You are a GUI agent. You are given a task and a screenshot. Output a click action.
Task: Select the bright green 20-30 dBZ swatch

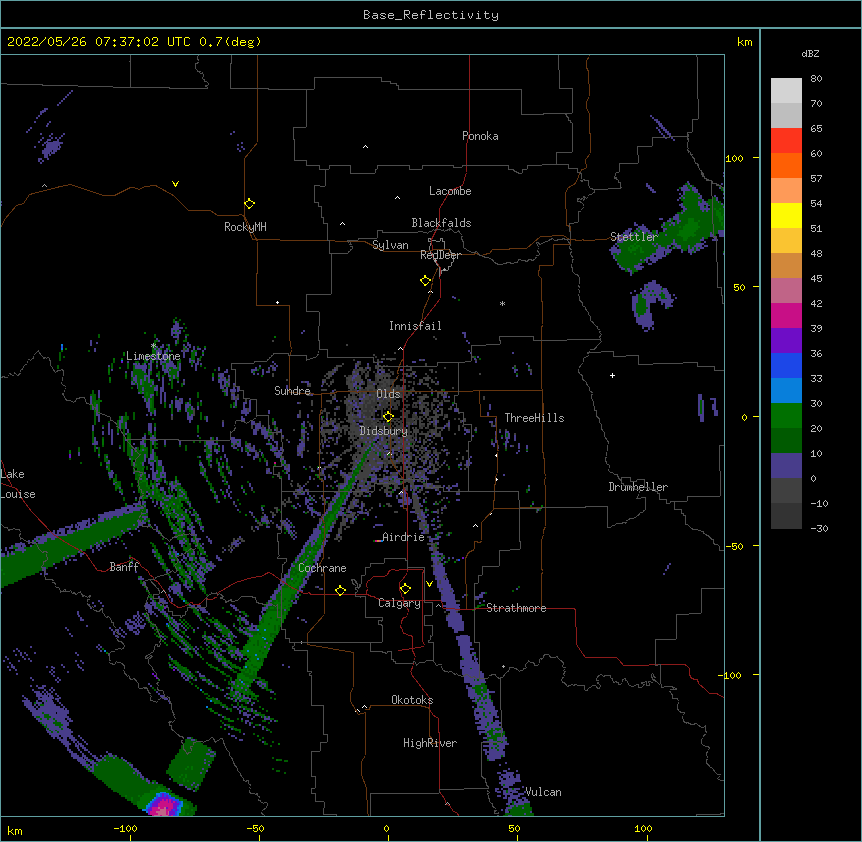click(x=786, y=416)
